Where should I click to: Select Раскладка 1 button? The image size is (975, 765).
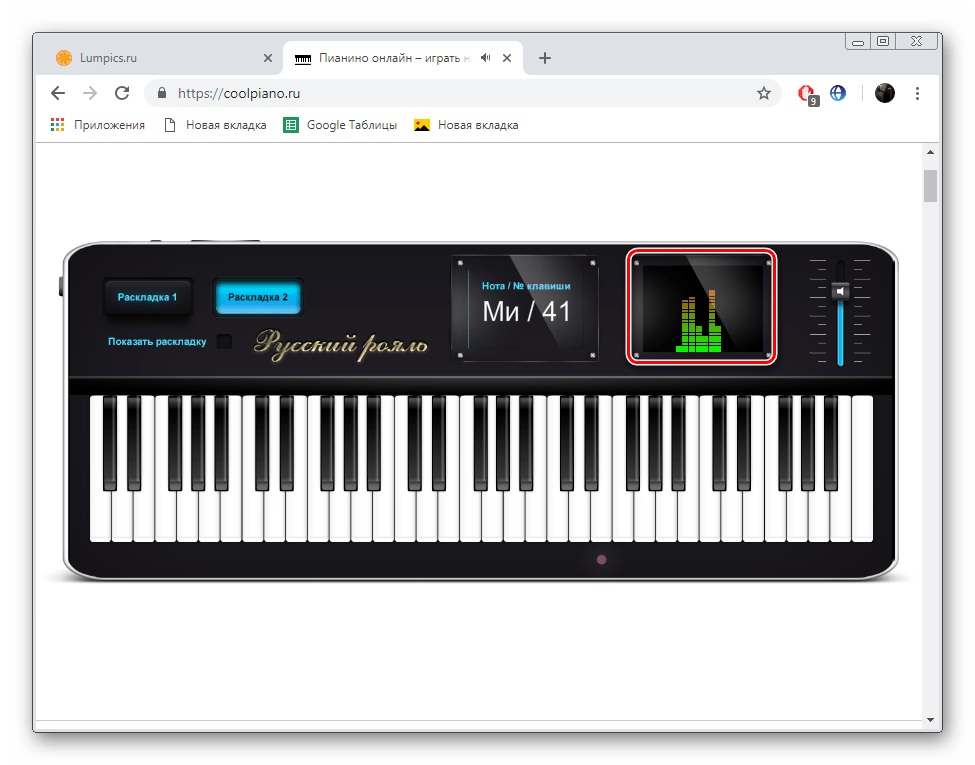tap(147, 297)
